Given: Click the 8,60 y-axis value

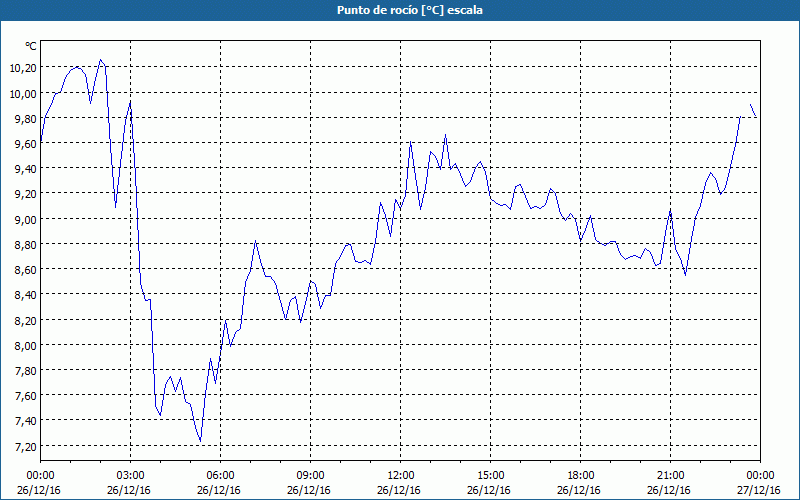Looking at the screenshot, I should coord(26,270).
